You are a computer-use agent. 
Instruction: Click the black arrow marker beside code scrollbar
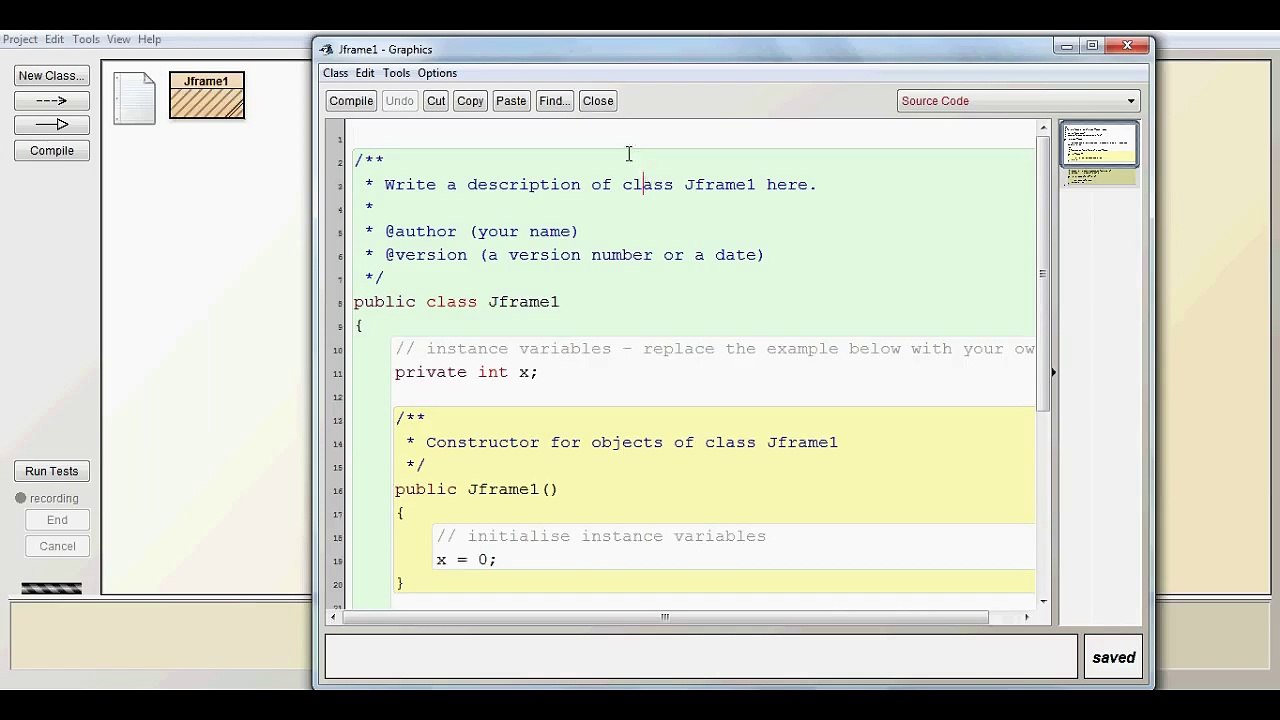click(x=1052, y=372)
